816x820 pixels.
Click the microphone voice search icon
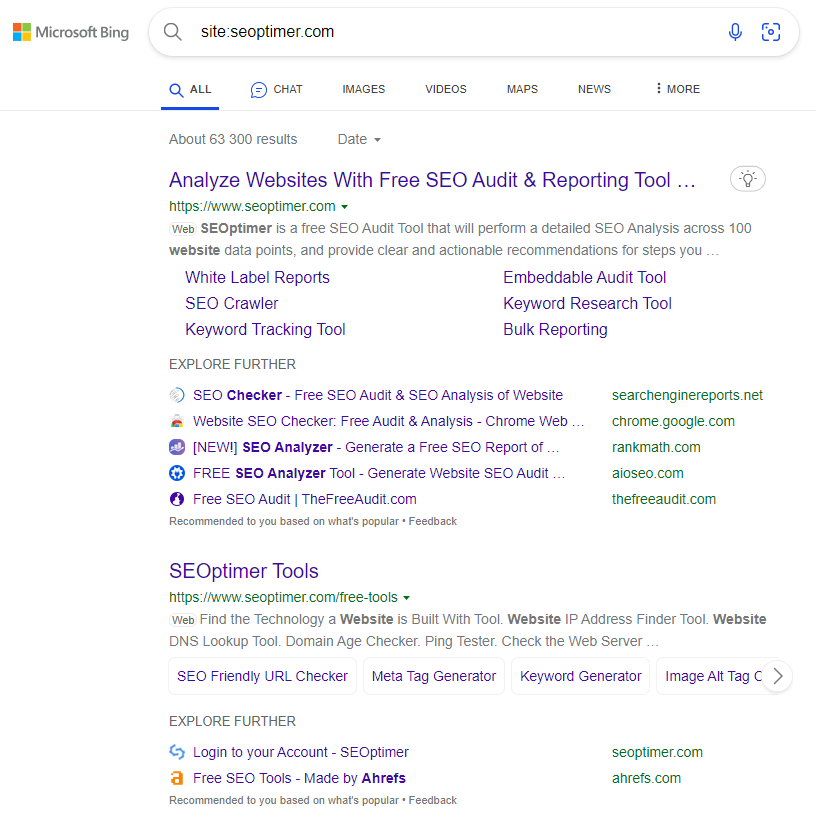[x=735, y=32]
